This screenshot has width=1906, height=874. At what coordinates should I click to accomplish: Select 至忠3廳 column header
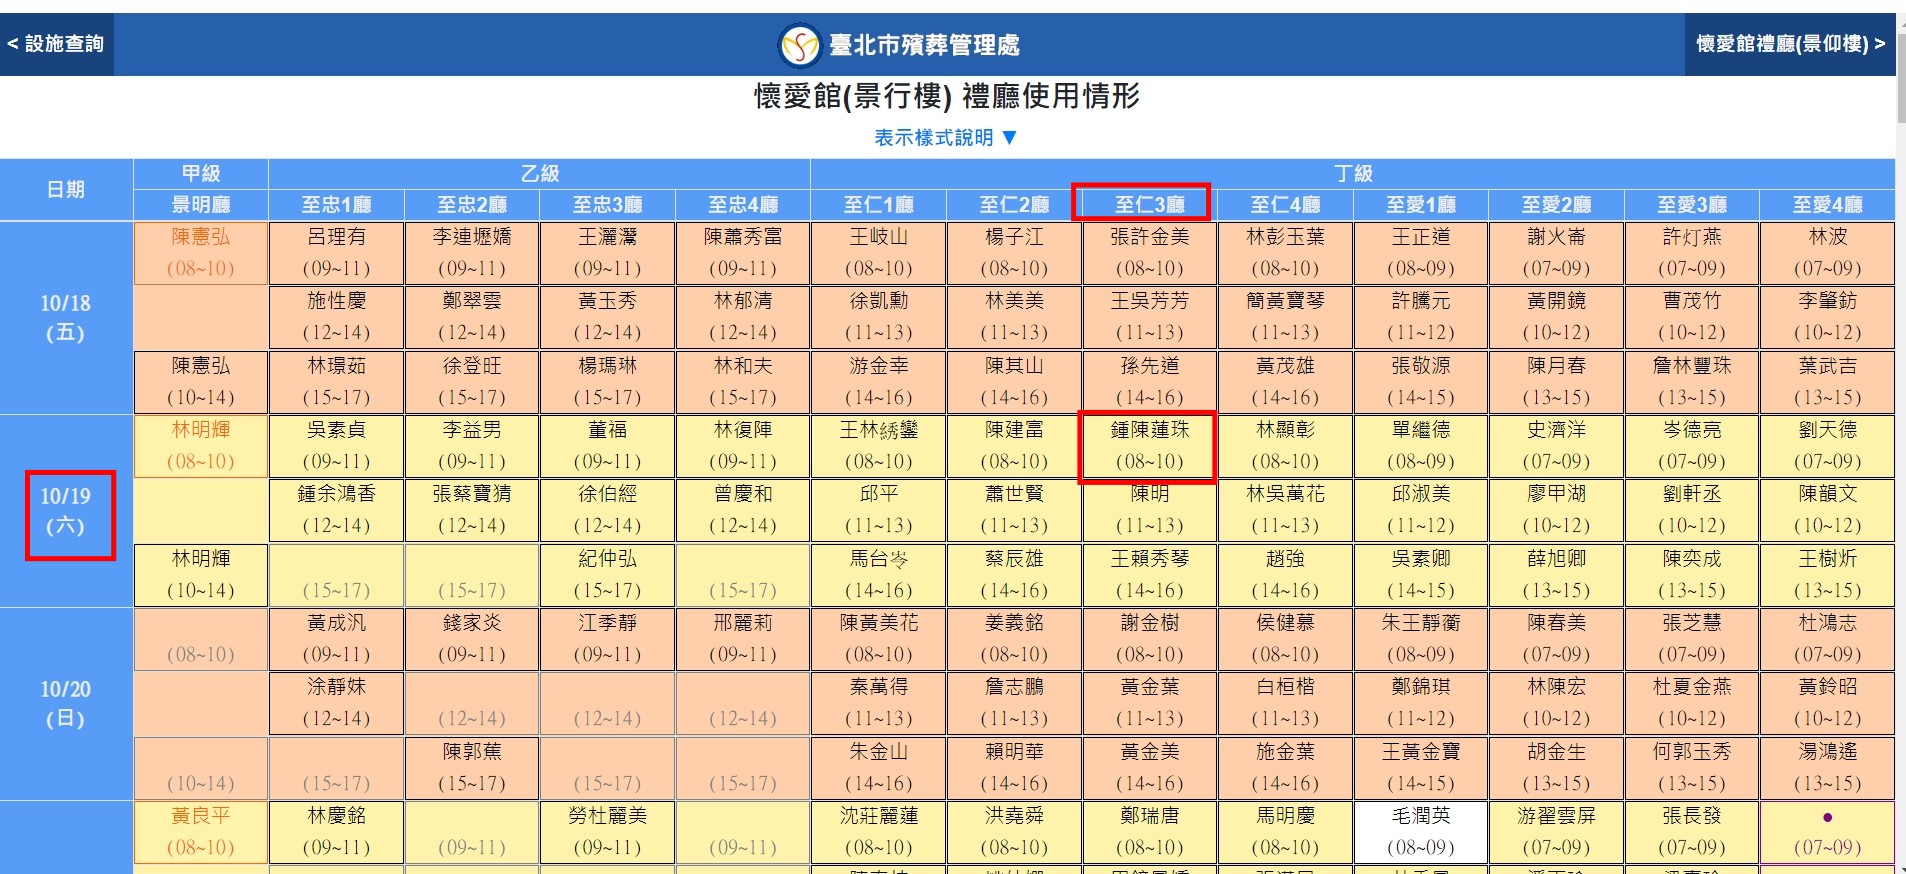(608, 205)
